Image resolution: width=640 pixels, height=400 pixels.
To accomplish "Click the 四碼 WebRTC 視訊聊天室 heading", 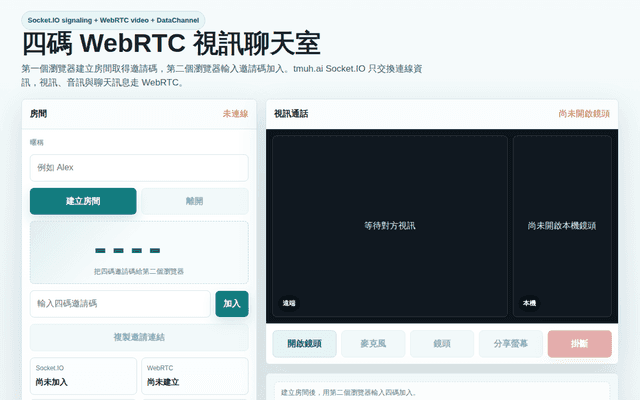I will [171, 44].
